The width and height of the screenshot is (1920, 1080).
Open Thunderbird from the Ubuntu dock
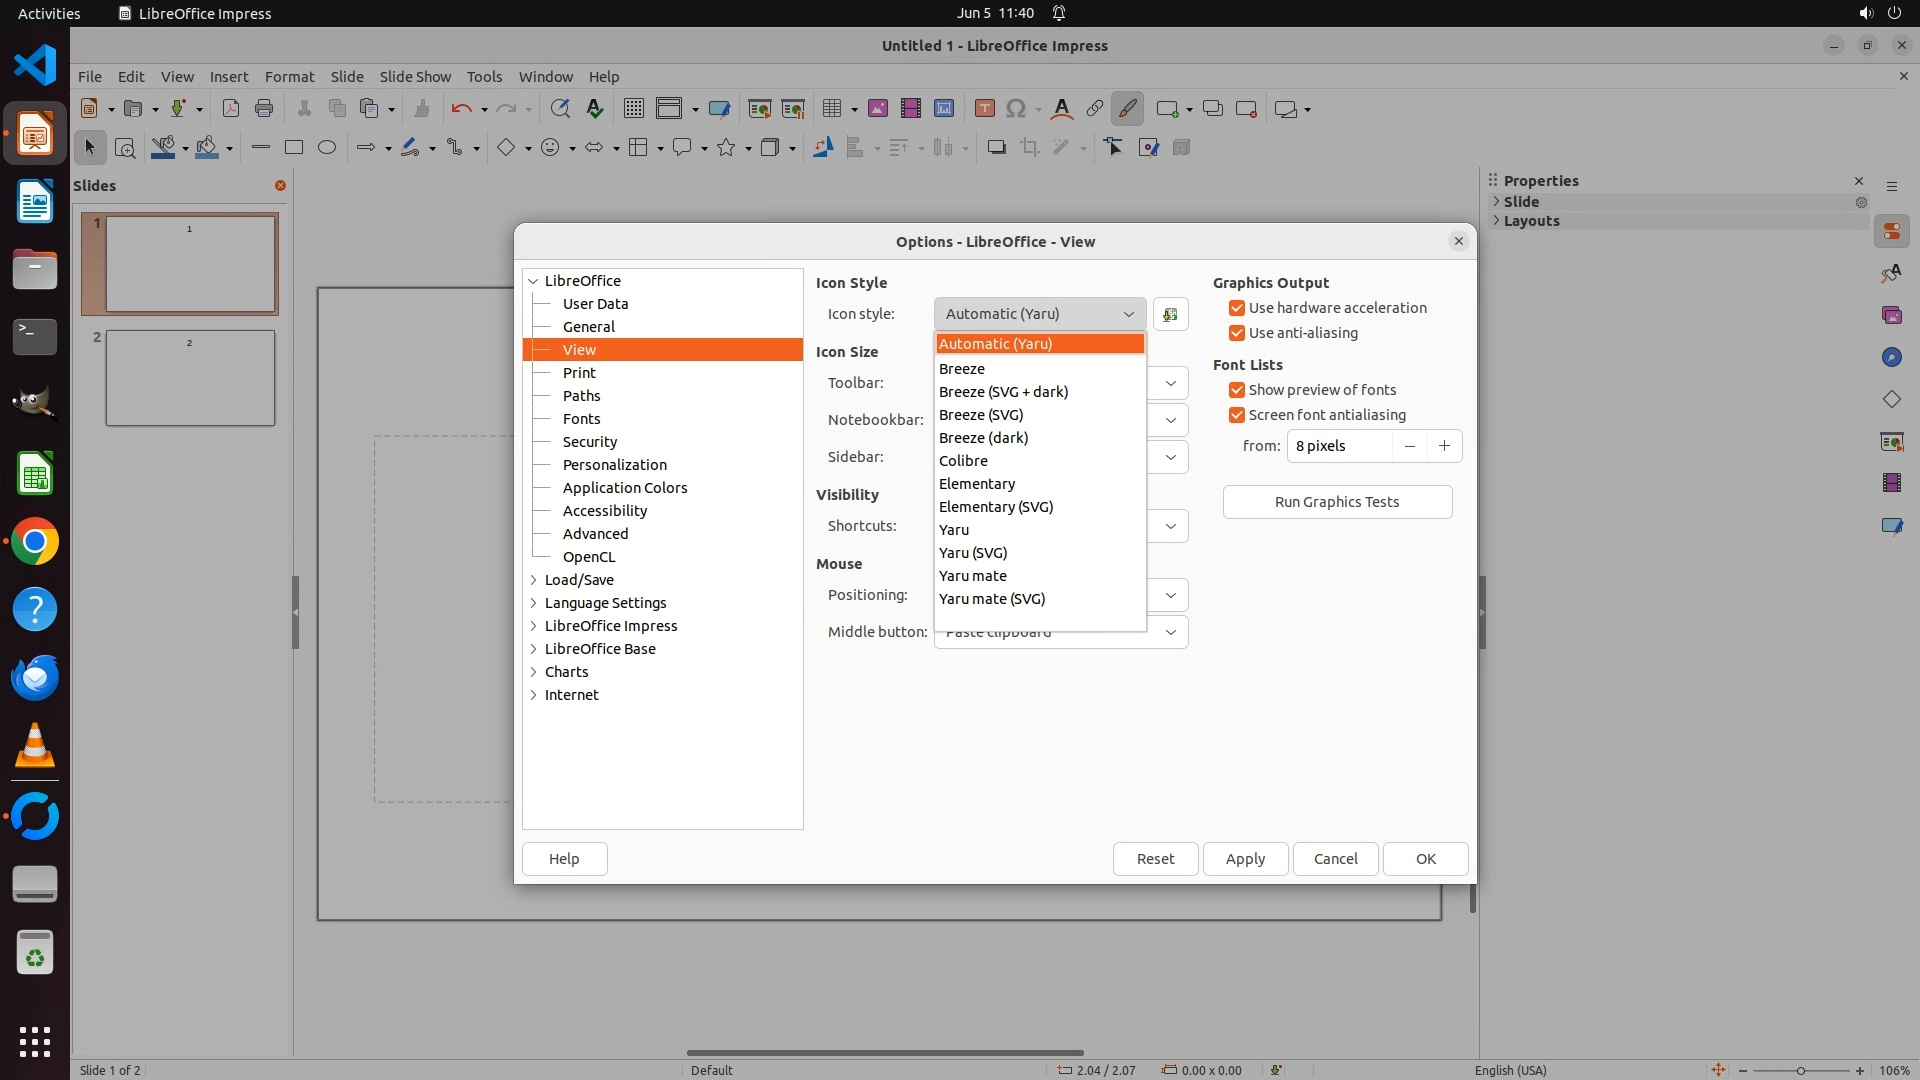[x=35, y=678]
